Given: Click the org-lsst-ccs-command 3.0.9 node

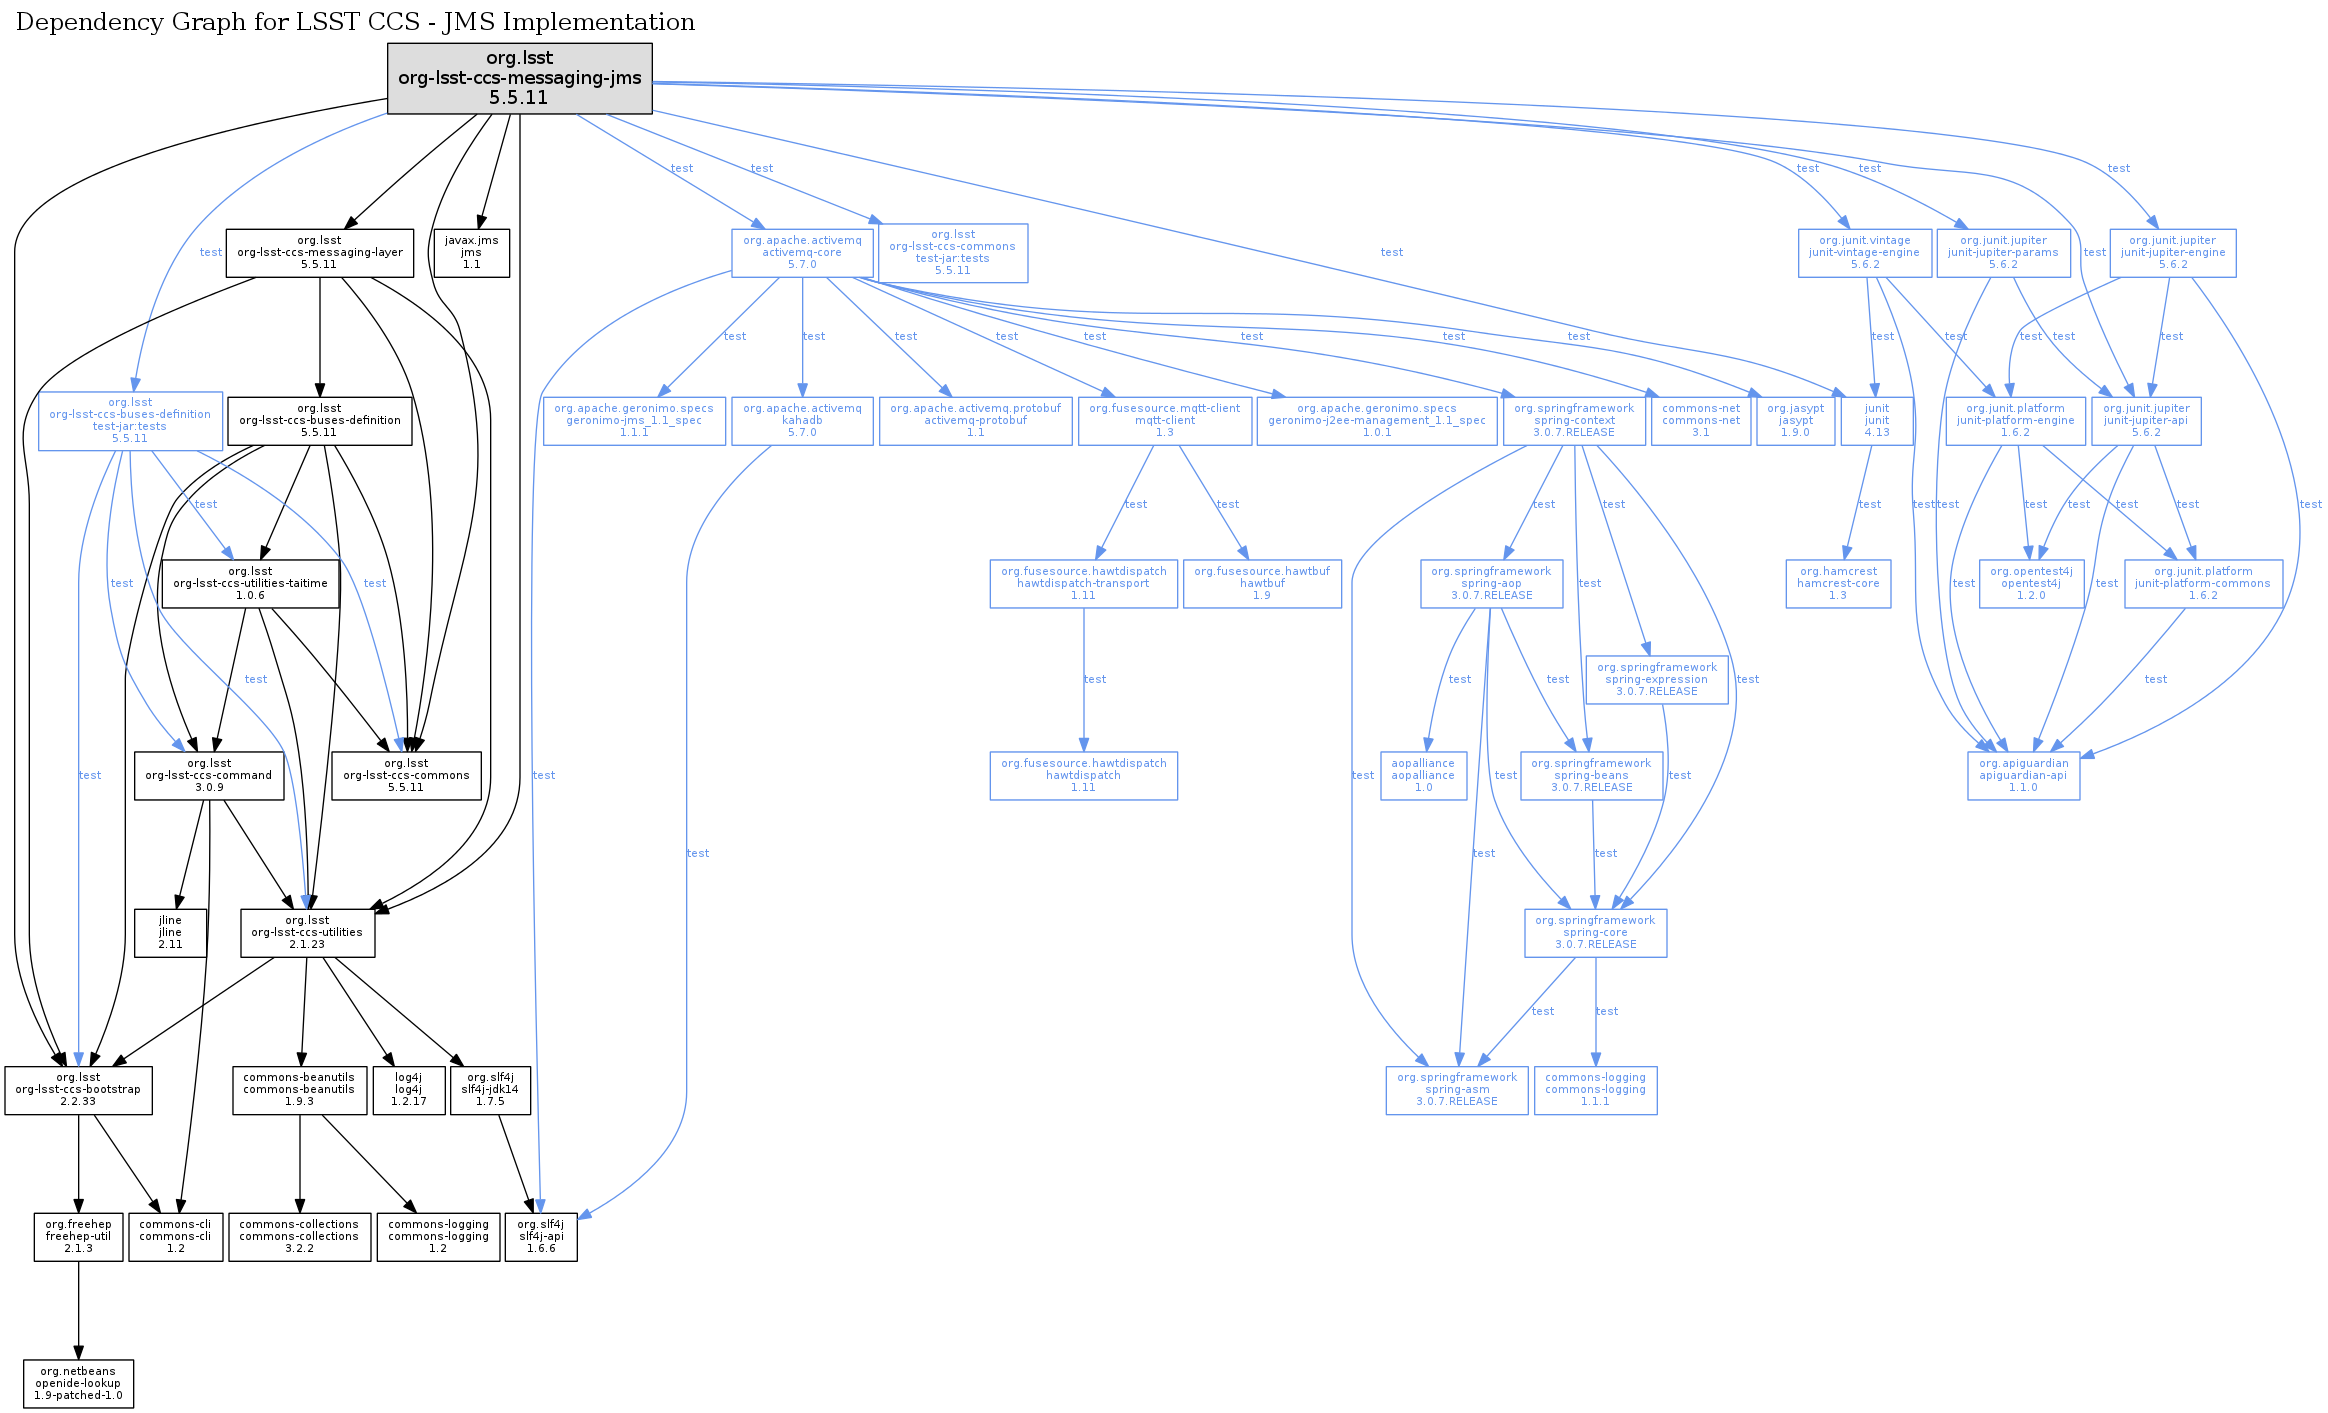Looking at the screenshot, I should click(209, 776).
